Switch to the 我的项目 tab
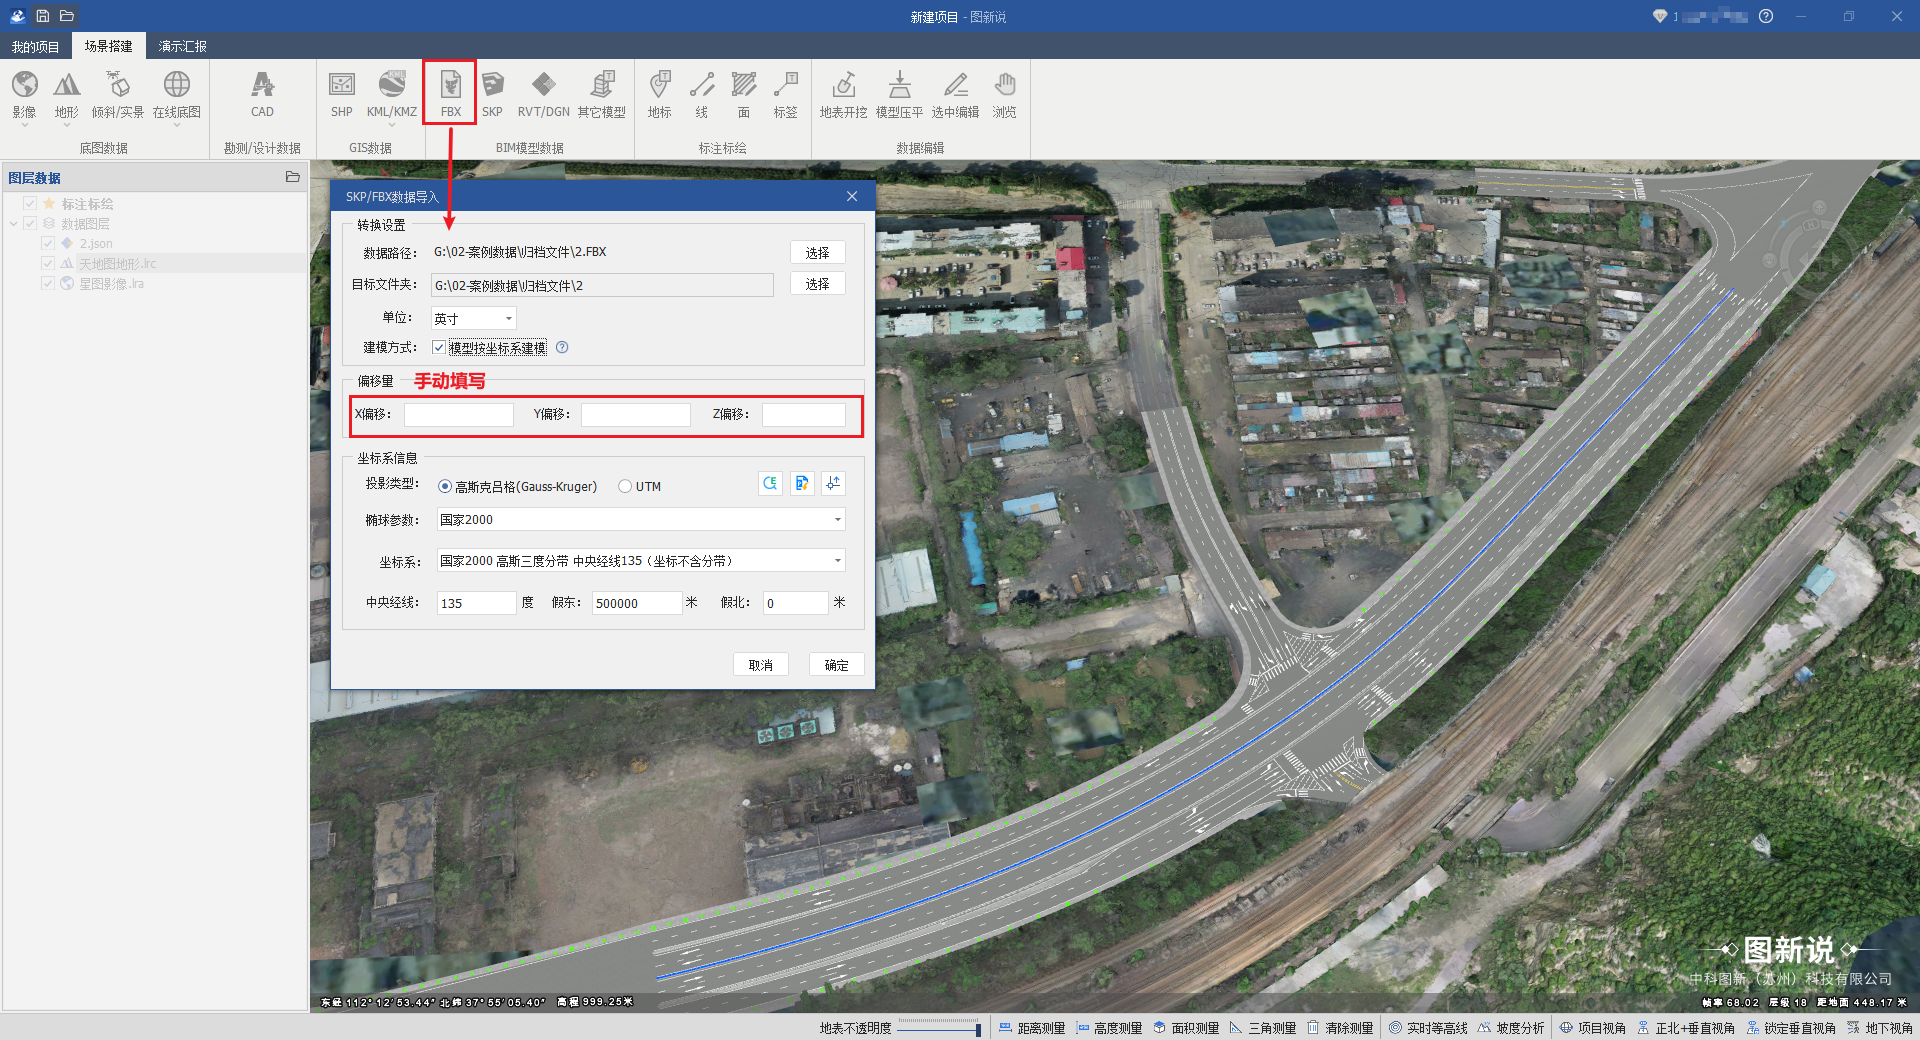This screenshot has height=1040, width=1920. [x=35, y=46]
